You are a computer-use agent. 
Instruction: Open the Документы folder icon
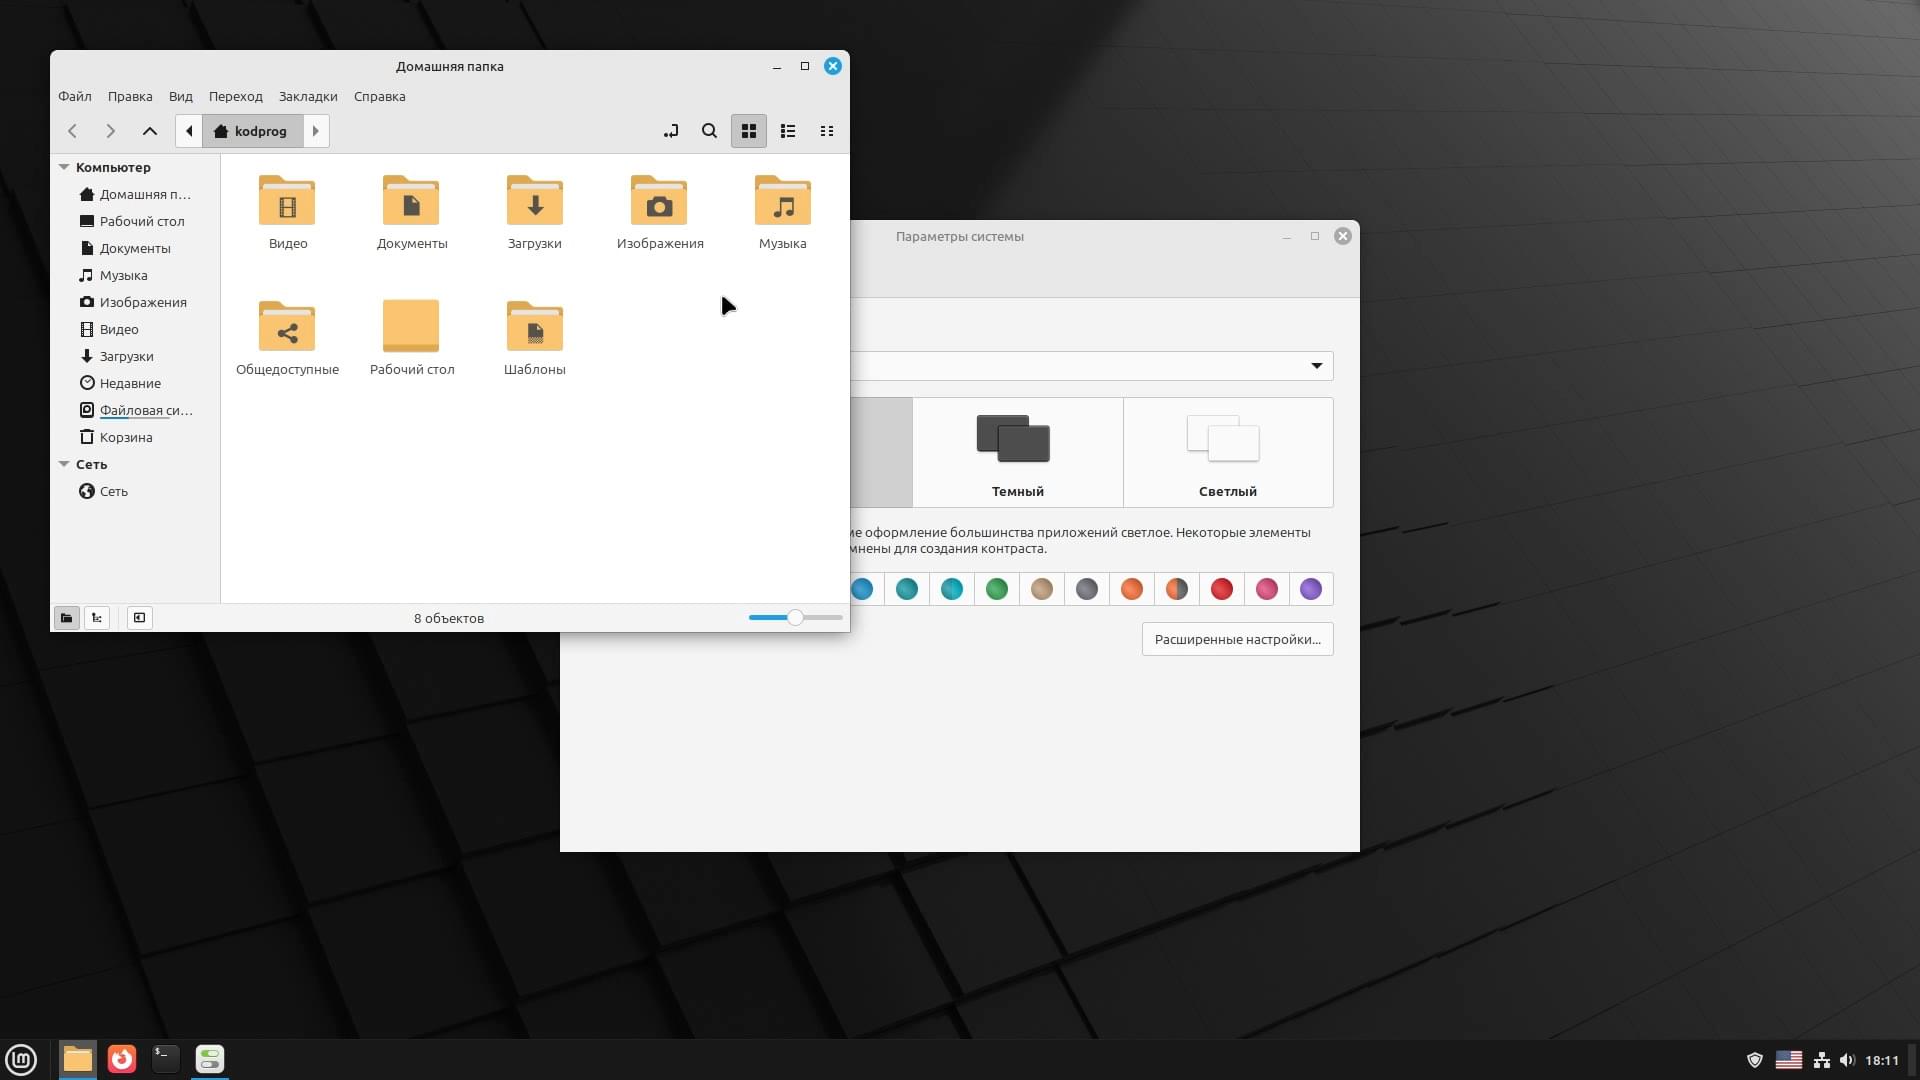[x=411, y=201]
